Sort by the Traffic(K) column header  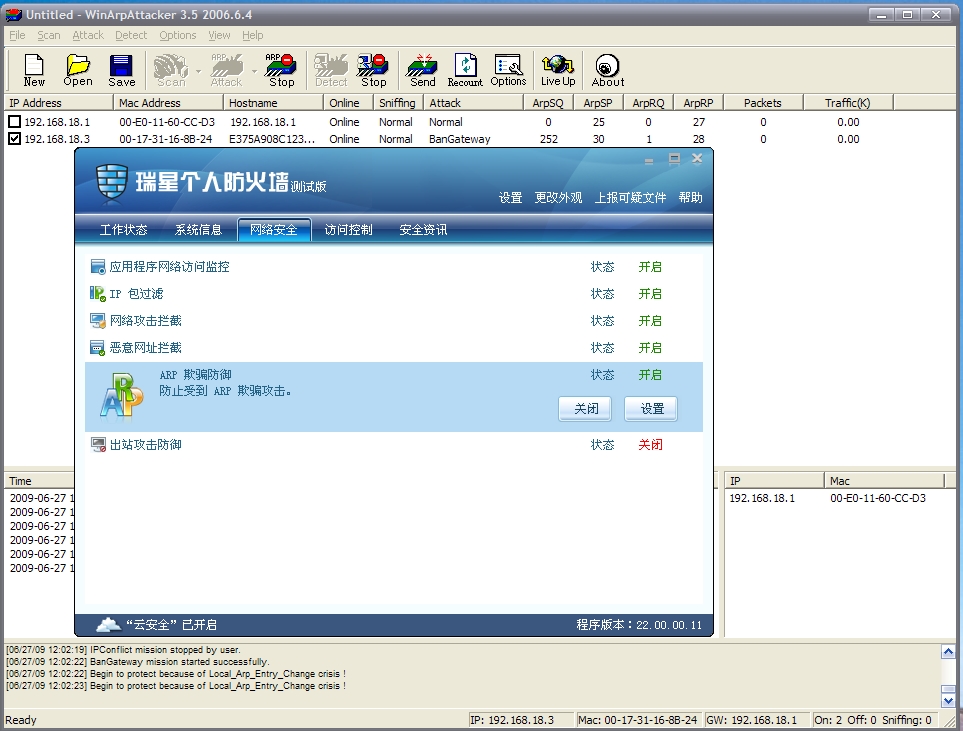click(848, 103)
